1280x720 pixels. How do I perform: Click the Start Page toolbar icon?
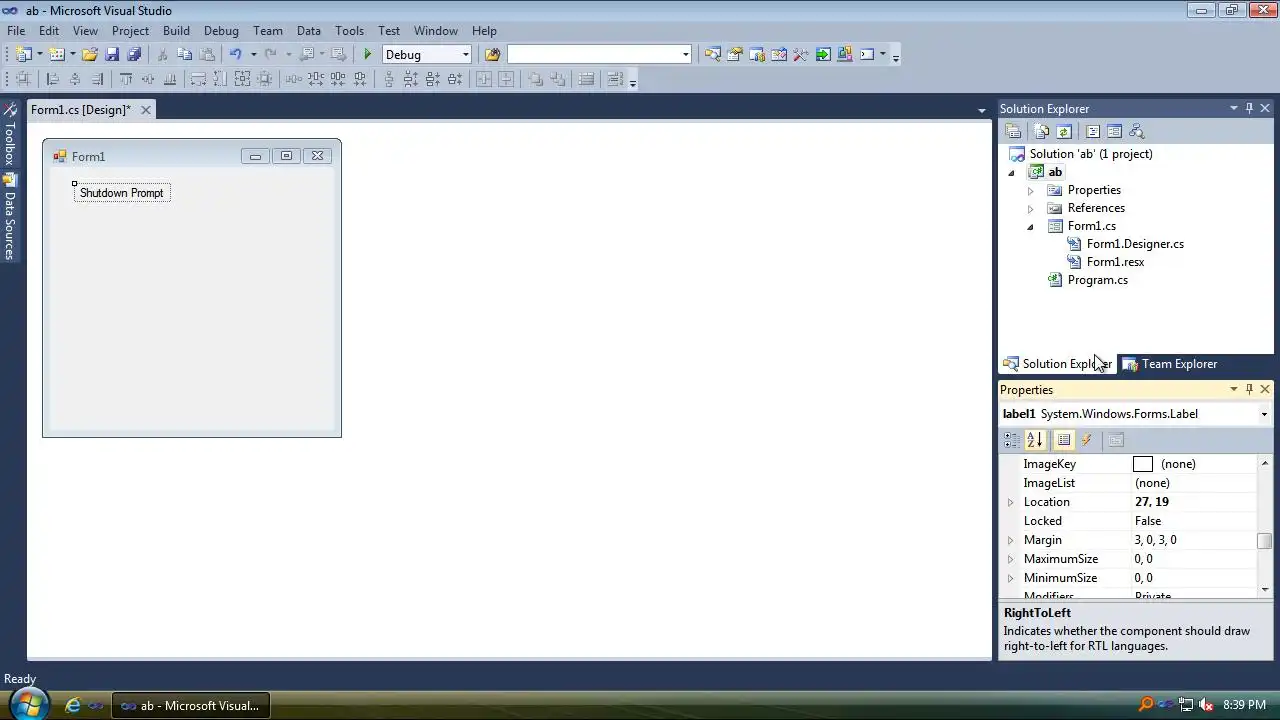822,54
